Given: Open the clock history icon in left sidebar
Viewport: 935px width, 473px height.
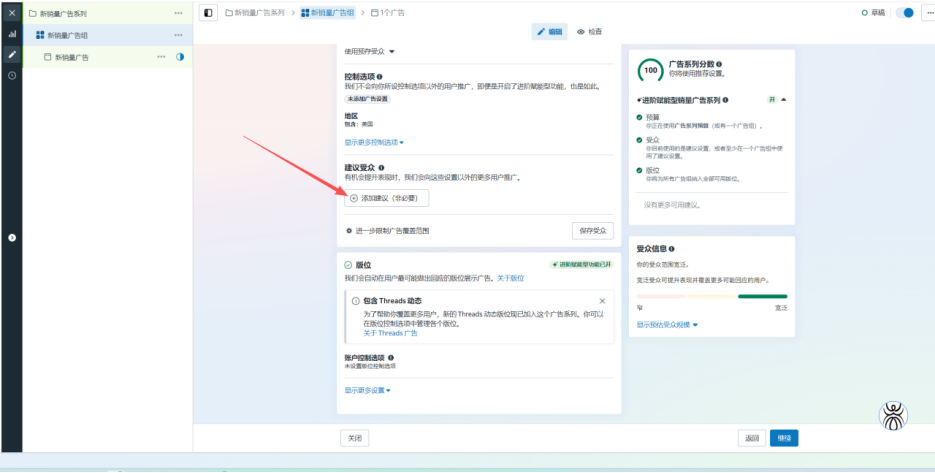Looking at the screenshot, I should pyautogui.click(x=12, y=75).
